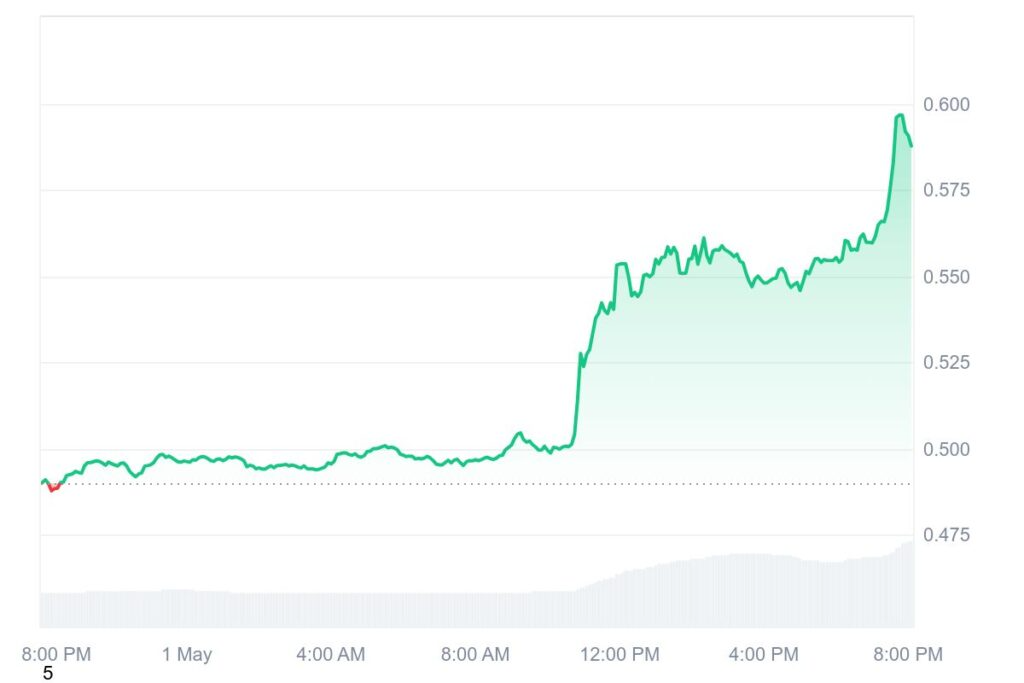Click the 0.600 price axis label
This screenshot has width=1024, height=683.
[x=948, y=105]
